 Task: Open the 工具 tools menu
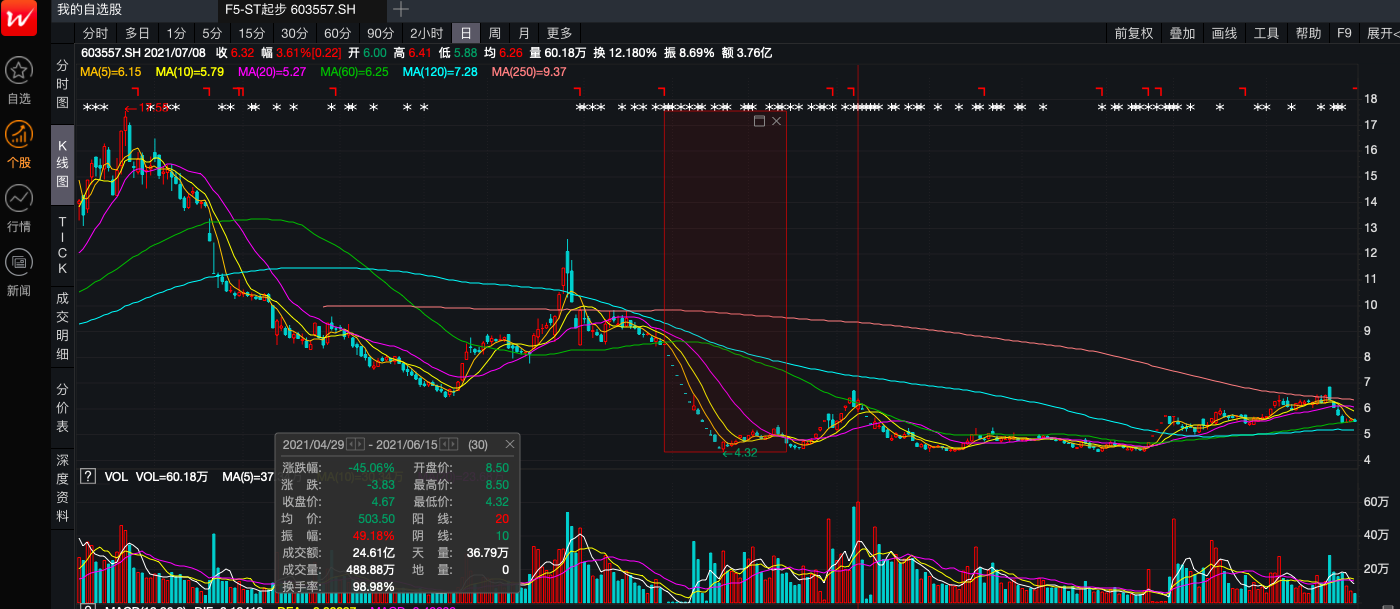[1266, 33]
